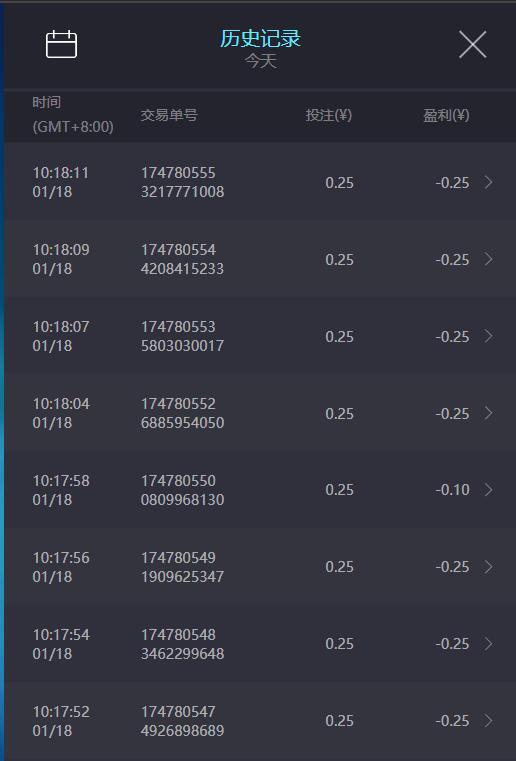Expand details arrow for 10:17:52 record
This screenshot has height=761, width=516.
coord(488,721)
